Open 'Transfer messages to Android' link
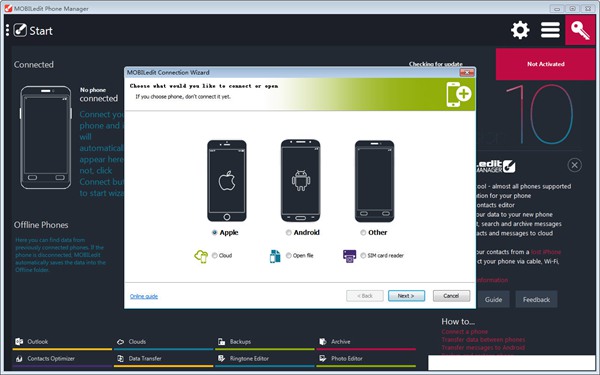The height and width of the screenshot is (375, 600). (483, 347)
